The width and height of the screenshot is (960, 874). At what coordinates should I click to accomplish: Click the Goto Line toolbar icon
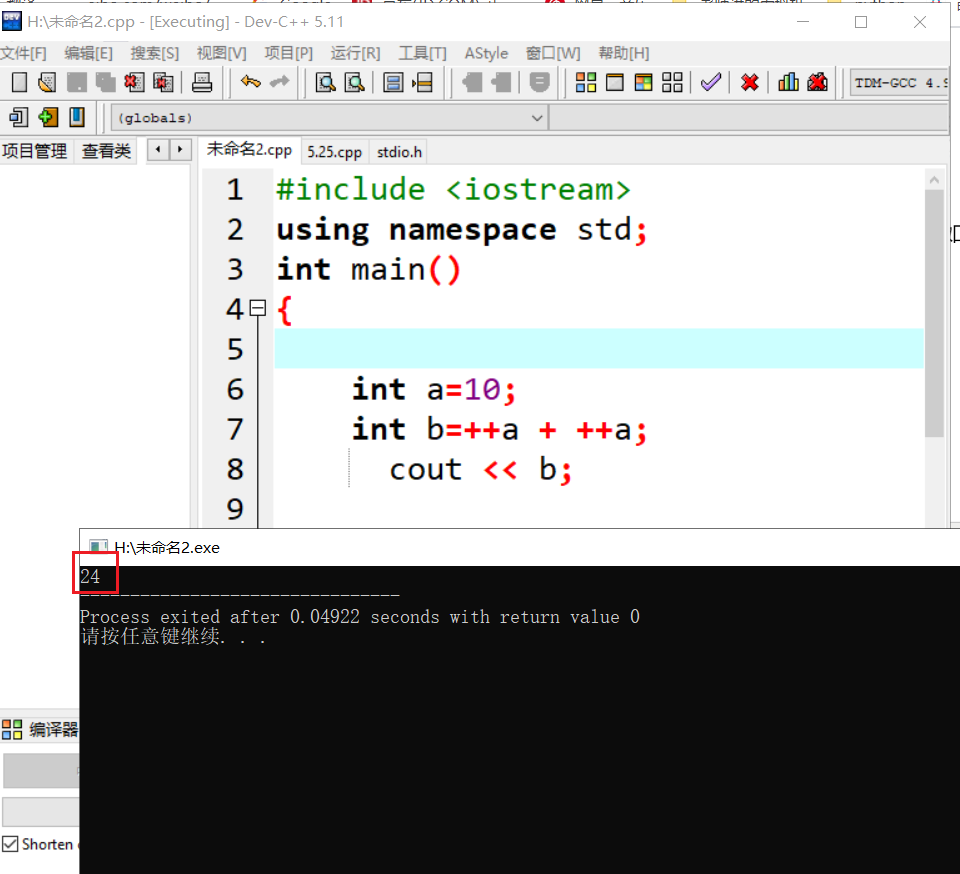422,81
